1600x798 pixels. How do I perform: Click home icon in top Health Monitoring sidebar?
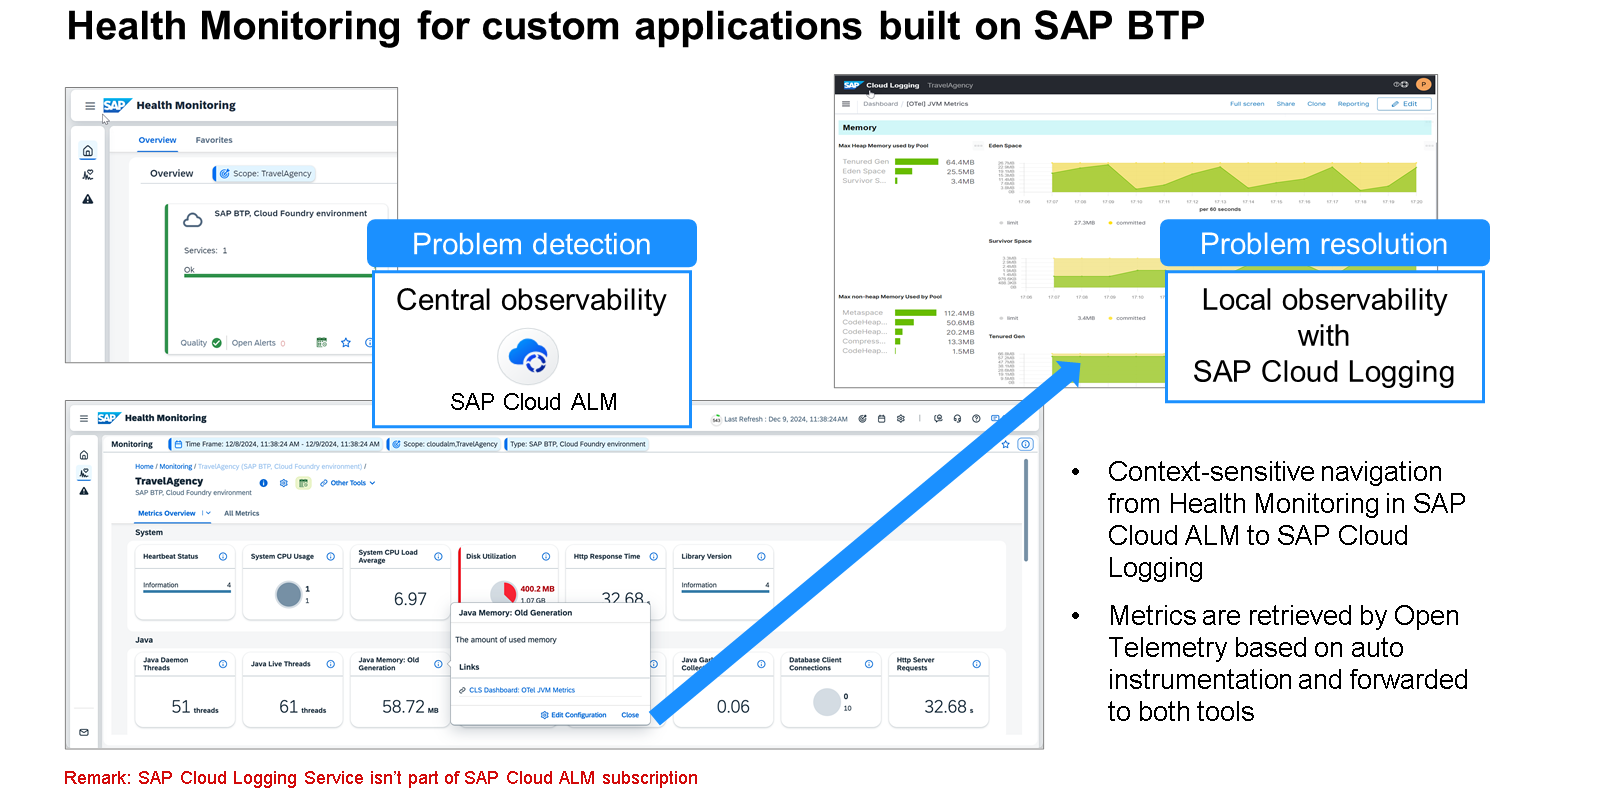coord(88,151)
